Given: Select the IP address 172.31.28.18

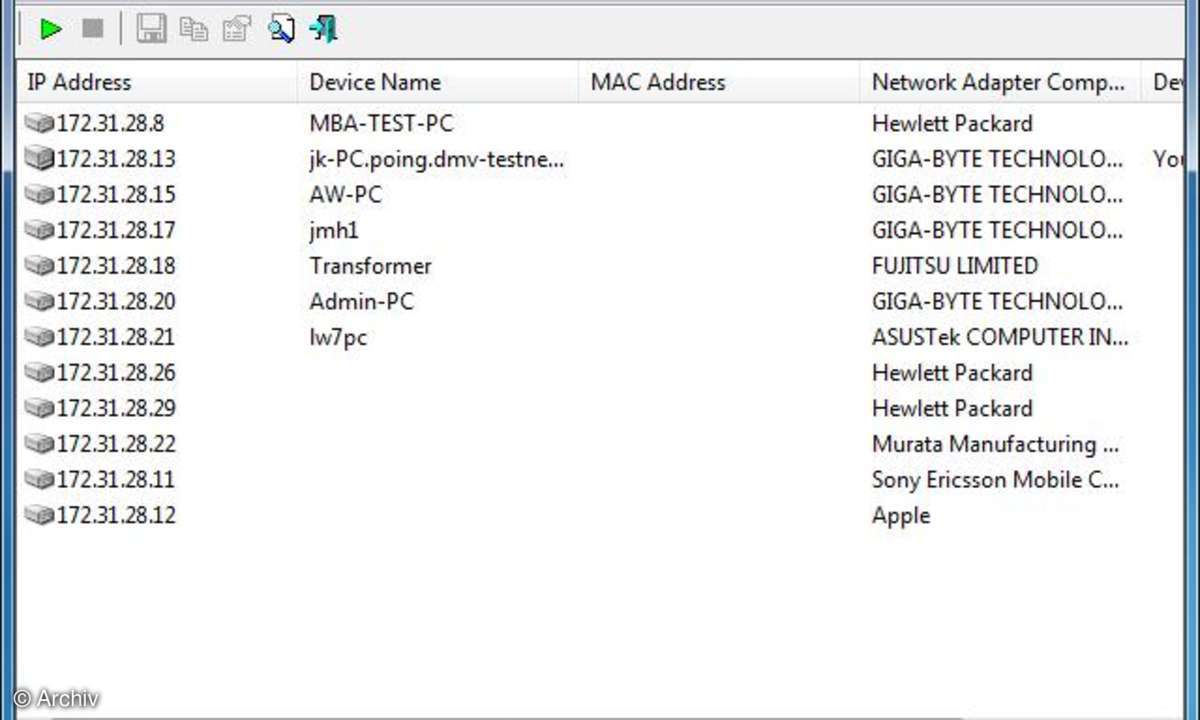Looking at the screenshot, I should click(116, 265).
